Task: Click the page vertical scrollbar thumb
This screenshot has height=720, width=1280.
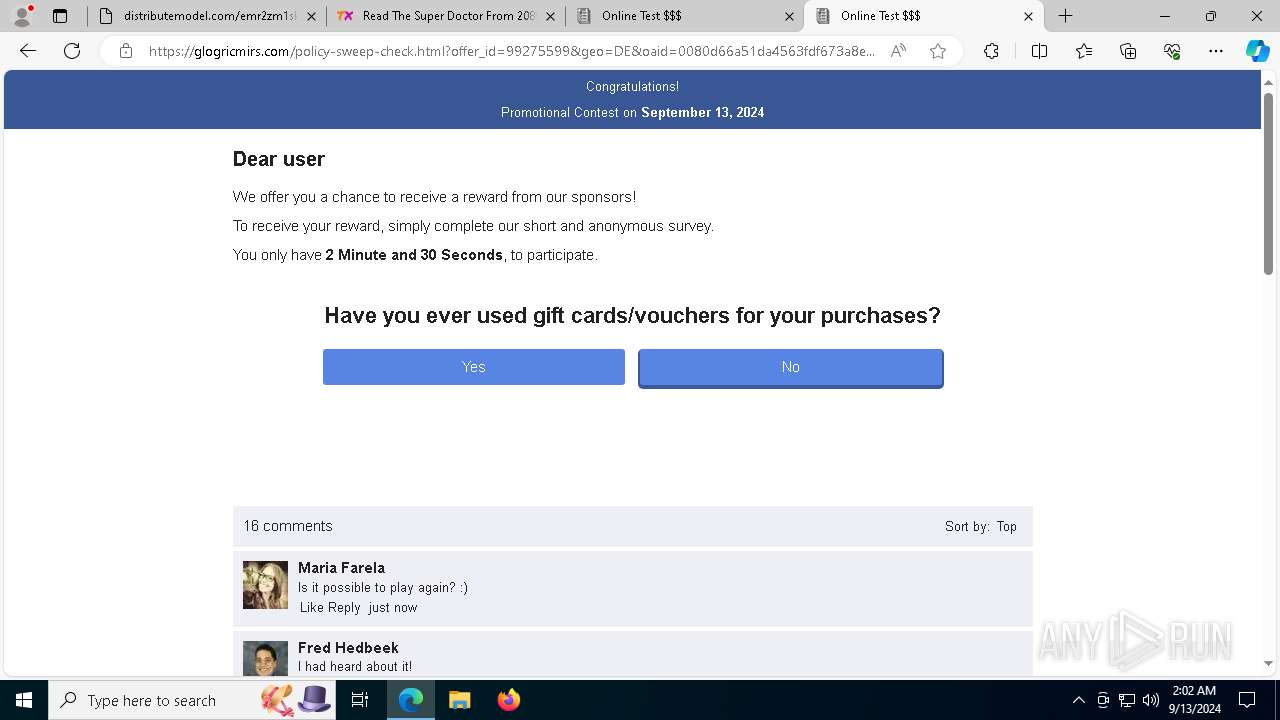Action: coord(1268,183)
